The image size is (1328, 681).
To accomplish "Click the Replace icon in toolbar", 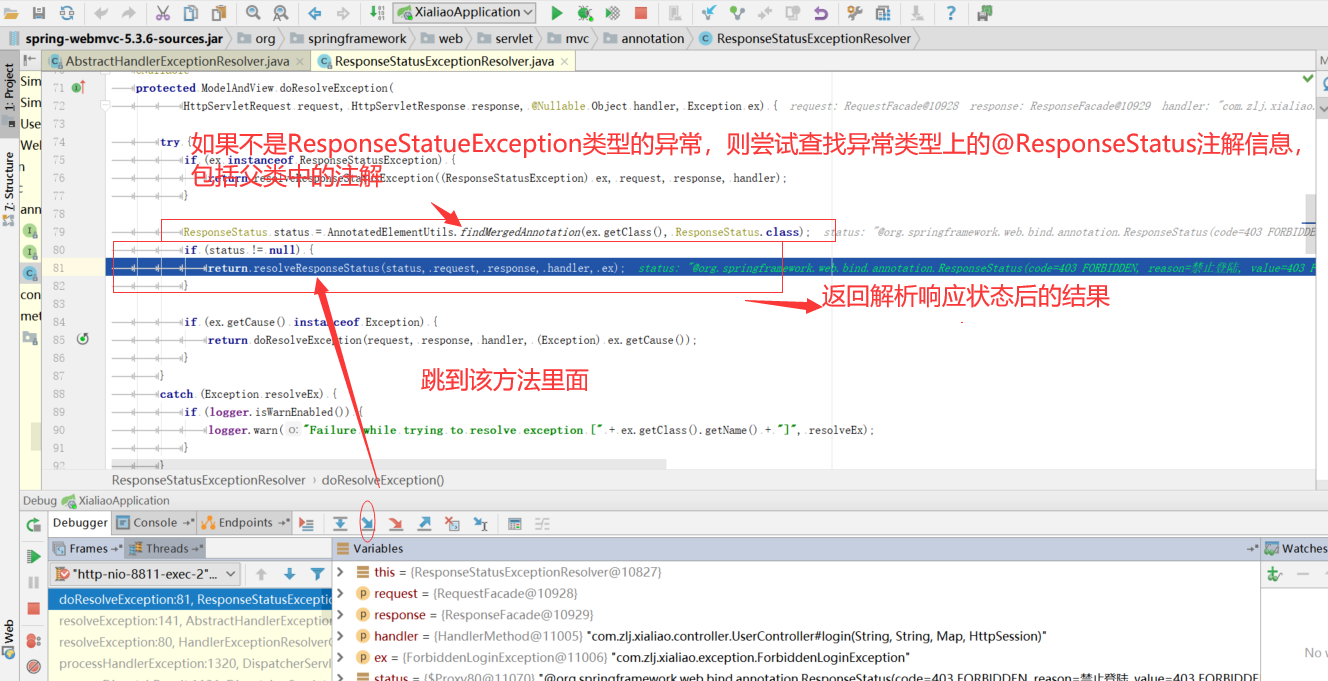I will point(281,13).
